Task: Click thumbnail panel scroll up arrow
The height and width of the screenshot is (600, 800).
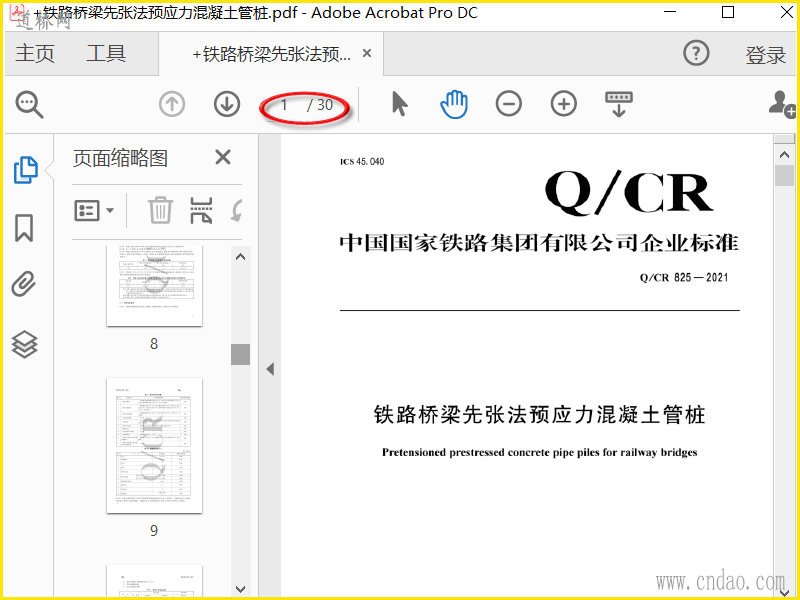Action: pyautogui.click(x=241, y=257)
